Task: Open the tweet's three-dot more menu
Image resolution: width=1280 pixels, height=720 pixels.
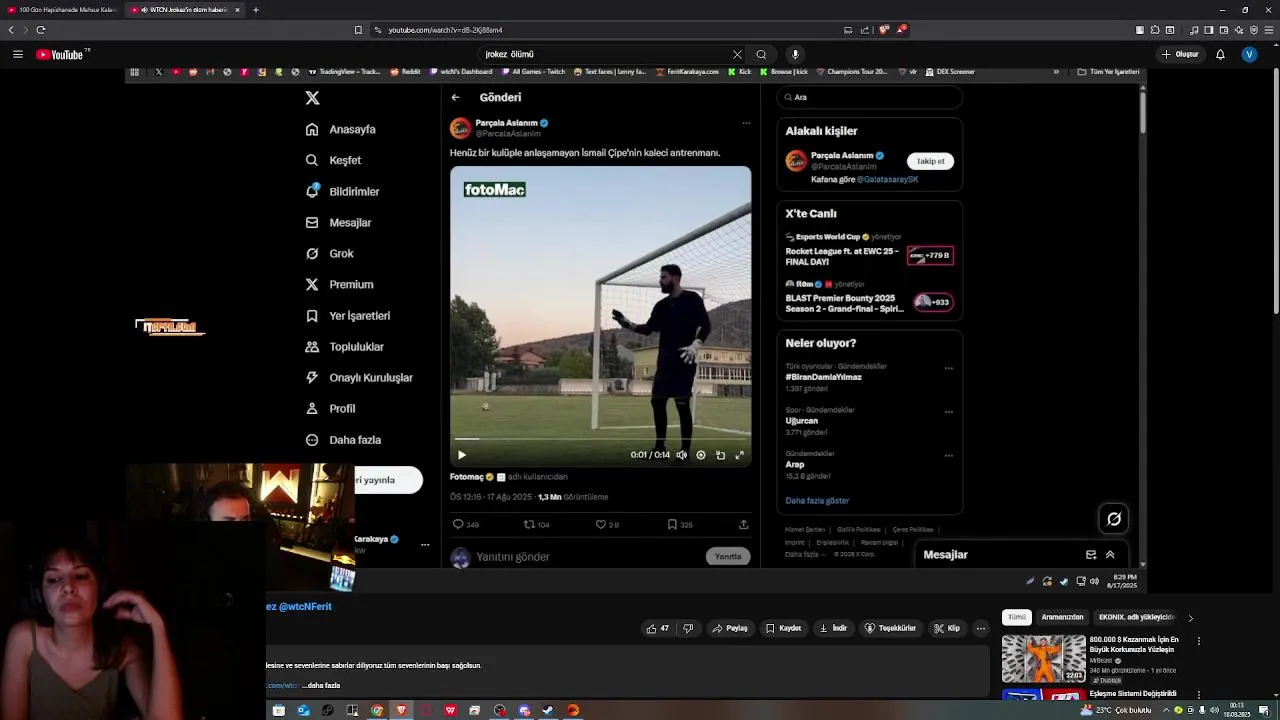Action: click(746, 123)
